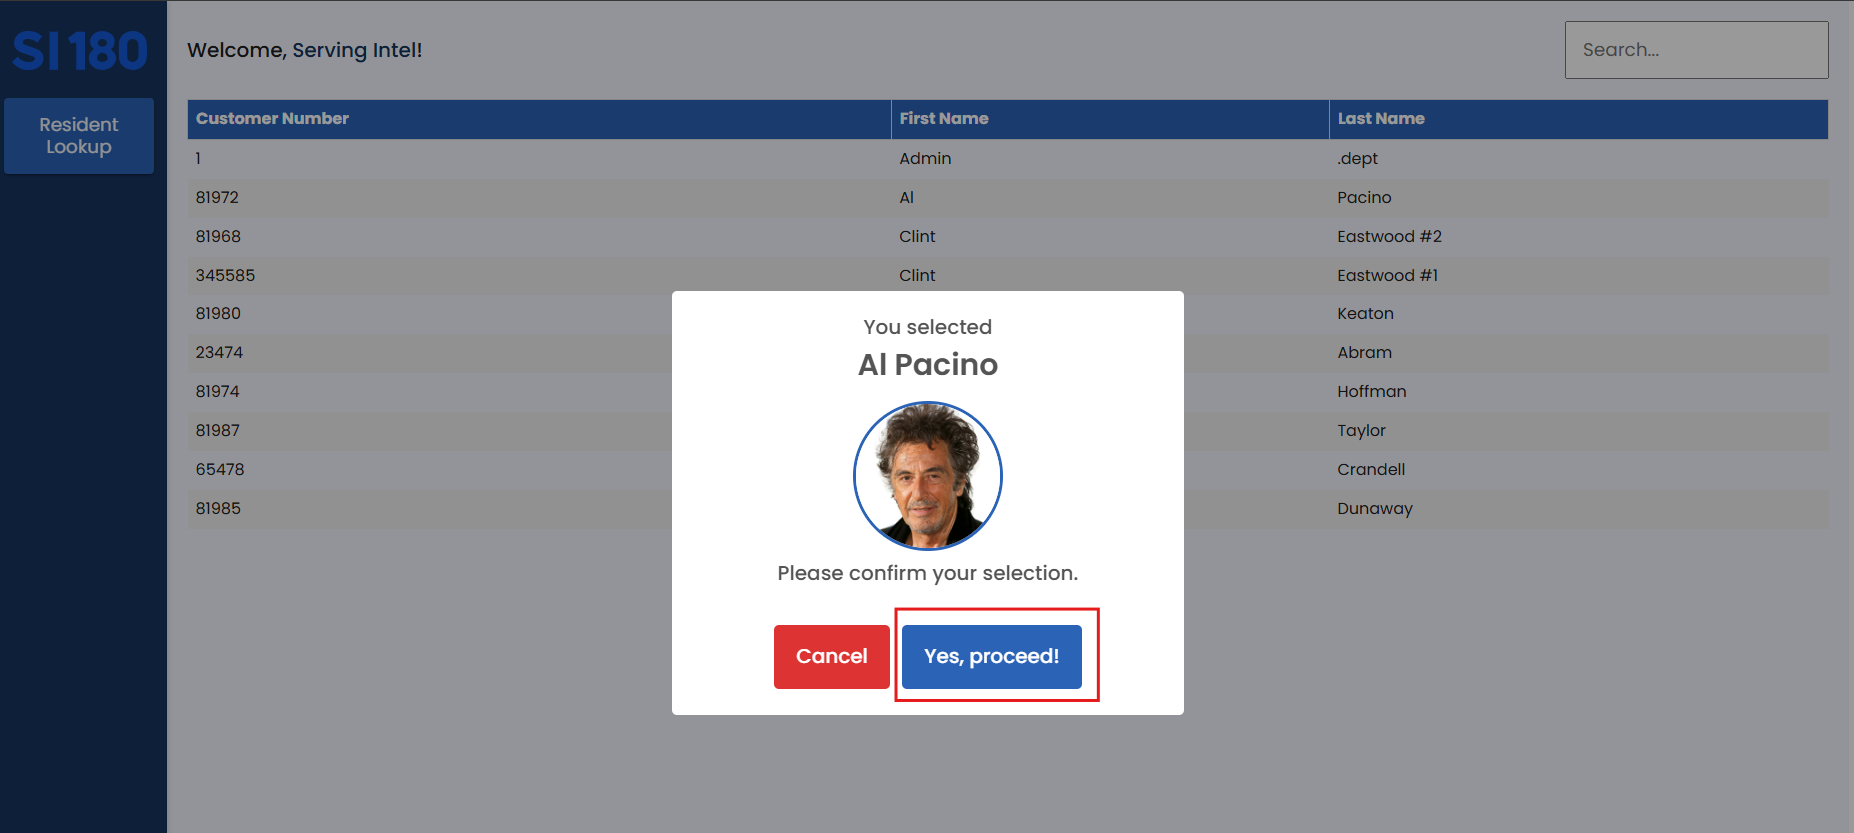Select customer number 81972 row
Image resolution: width=1854 pixels, height=833 pixels.
pos(218,198)
